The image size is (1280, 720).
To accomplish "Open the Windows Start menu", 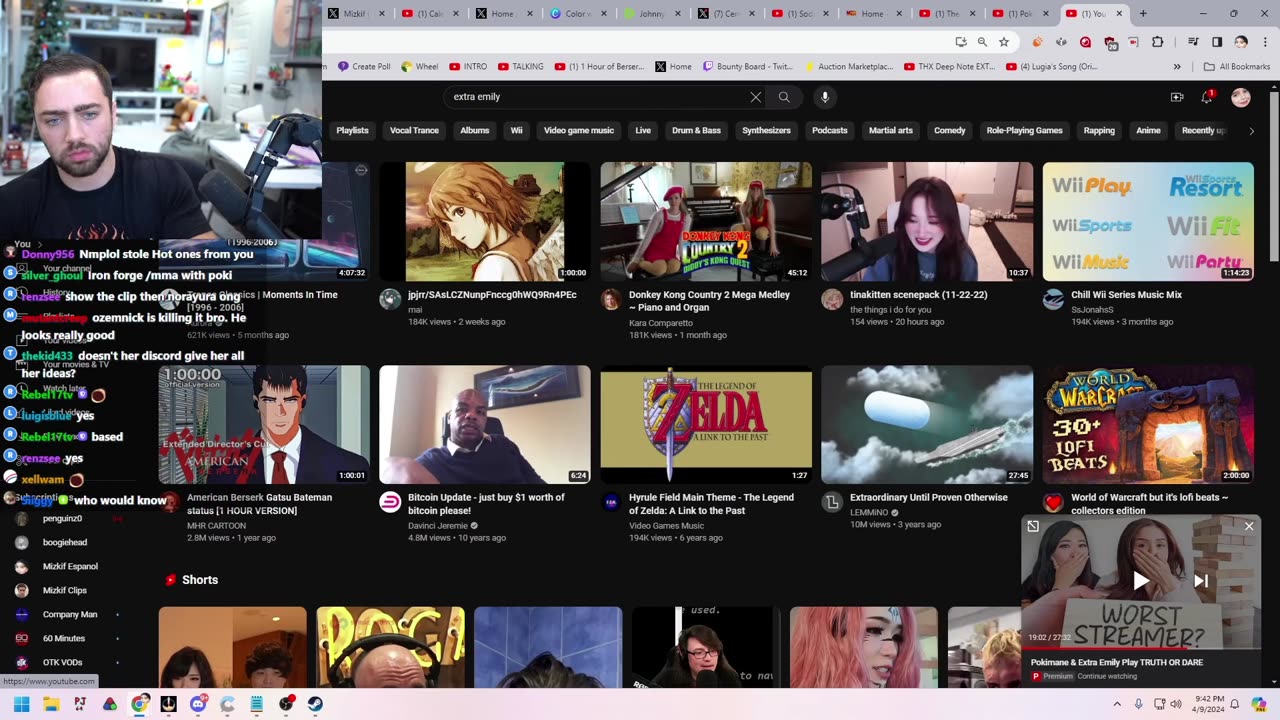I will coord(21,704).
